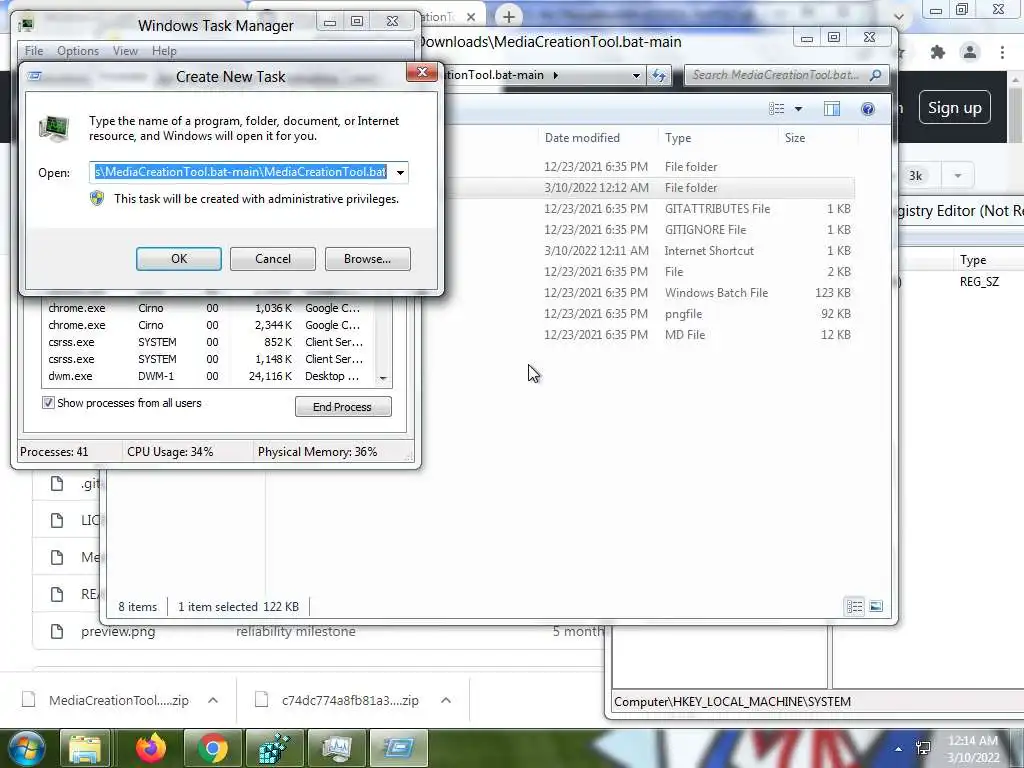Open a new Chrome tab with plus
Image resolution: width=1024 pixels, height=768 pixels.
click(x=509, y=16)
